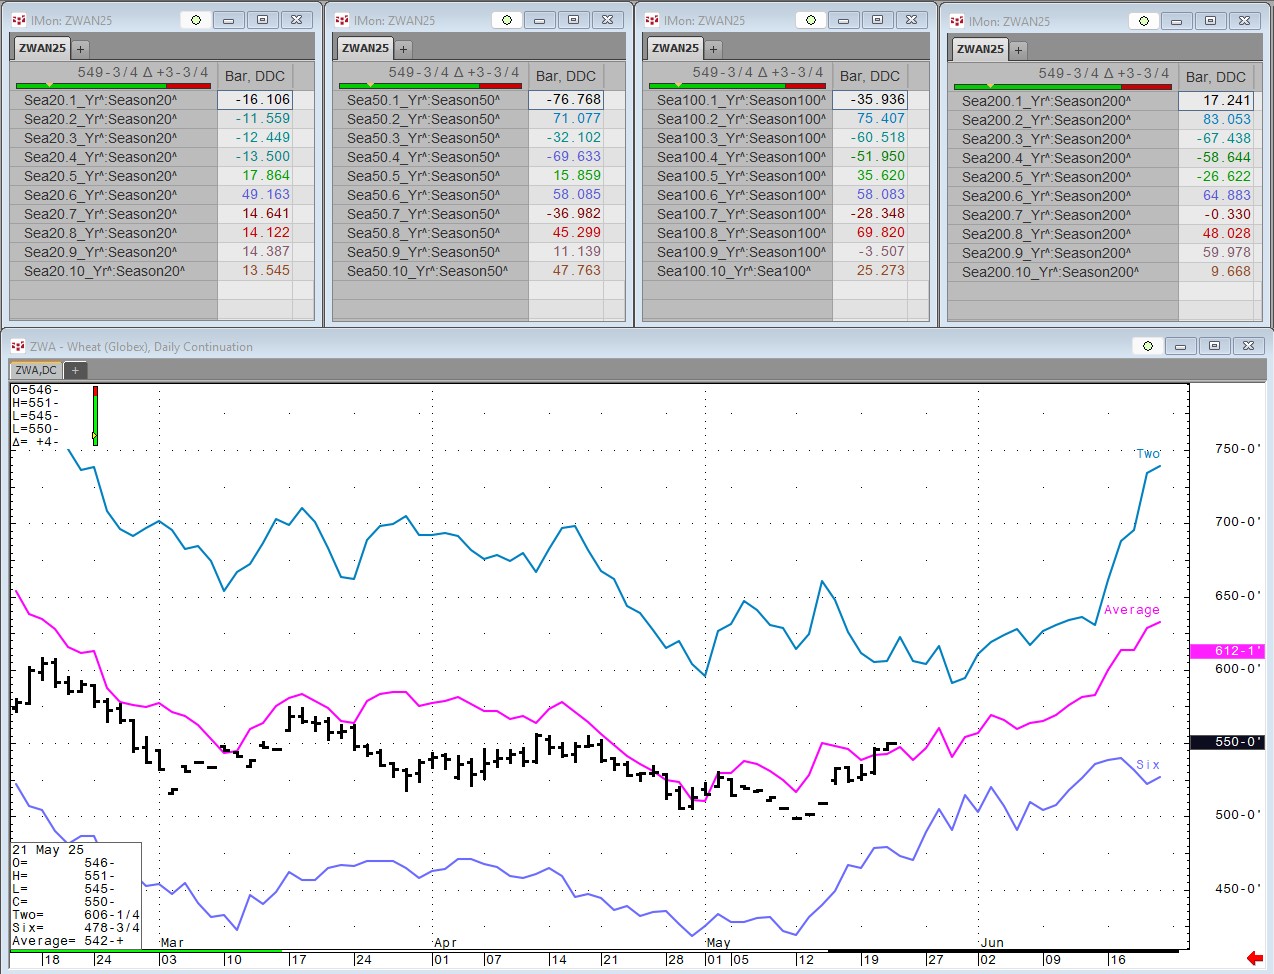Click the Bar, DDC header in Season100 monitor

[x=869, y=76]
